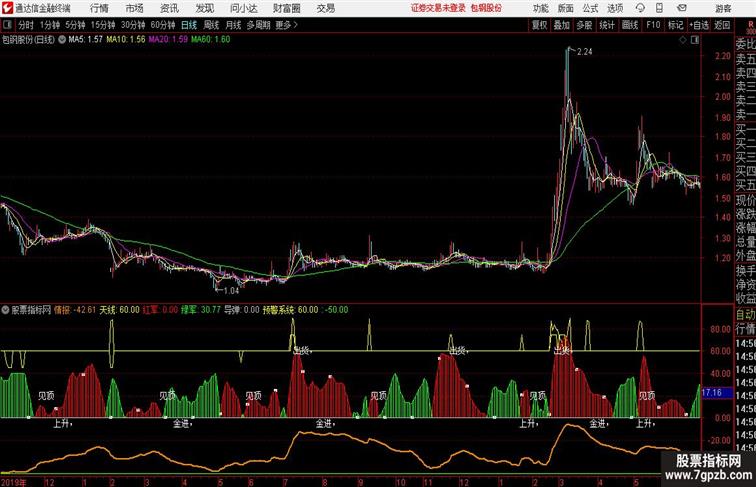Open the 市场 menu

tap(135, 8)
